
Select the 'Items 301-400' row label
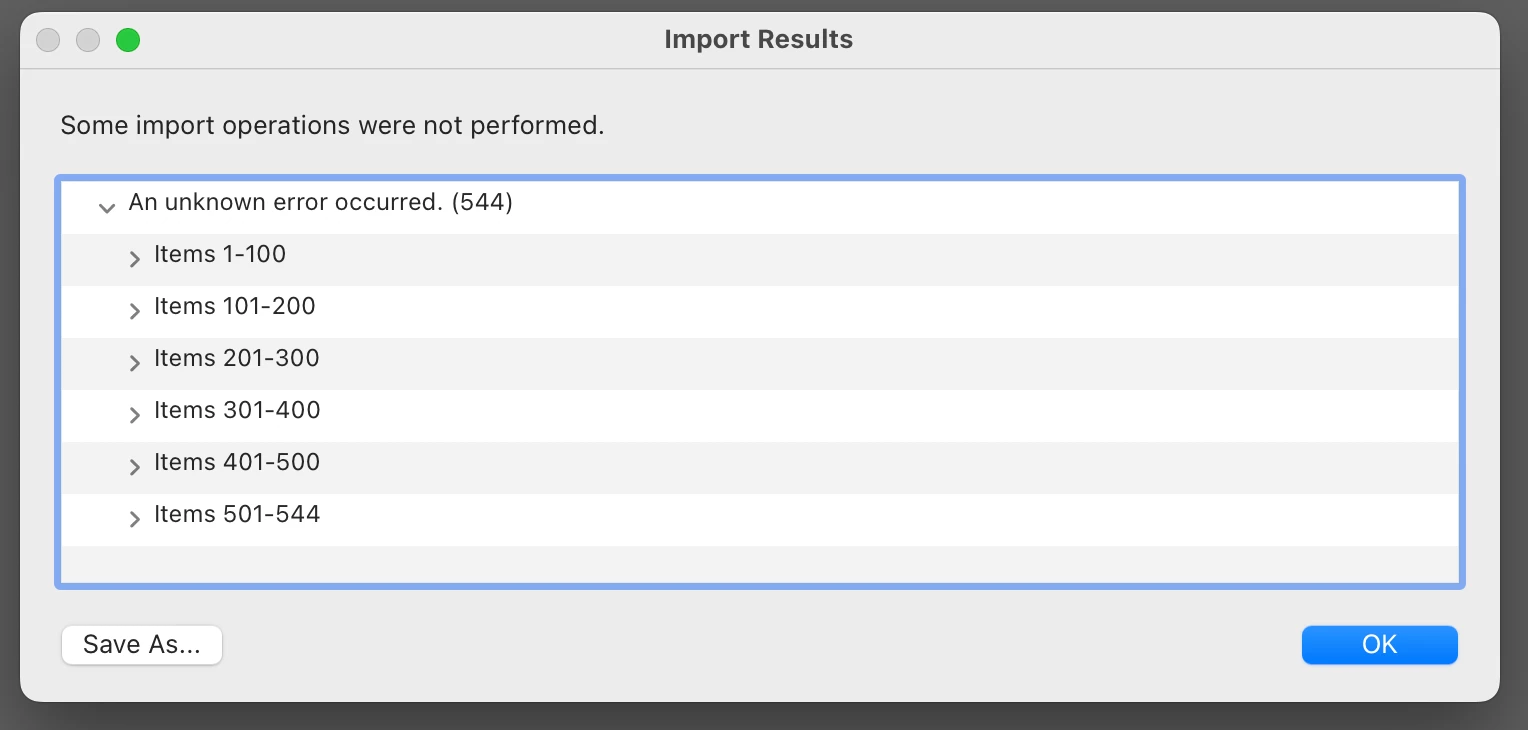[x=237, y=411]
